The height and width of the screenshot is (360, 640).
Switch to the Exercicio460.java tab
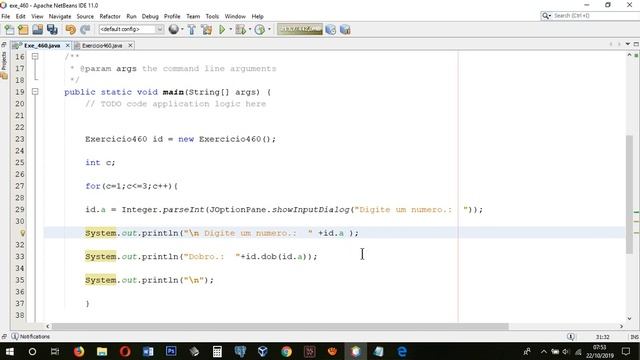102,45
